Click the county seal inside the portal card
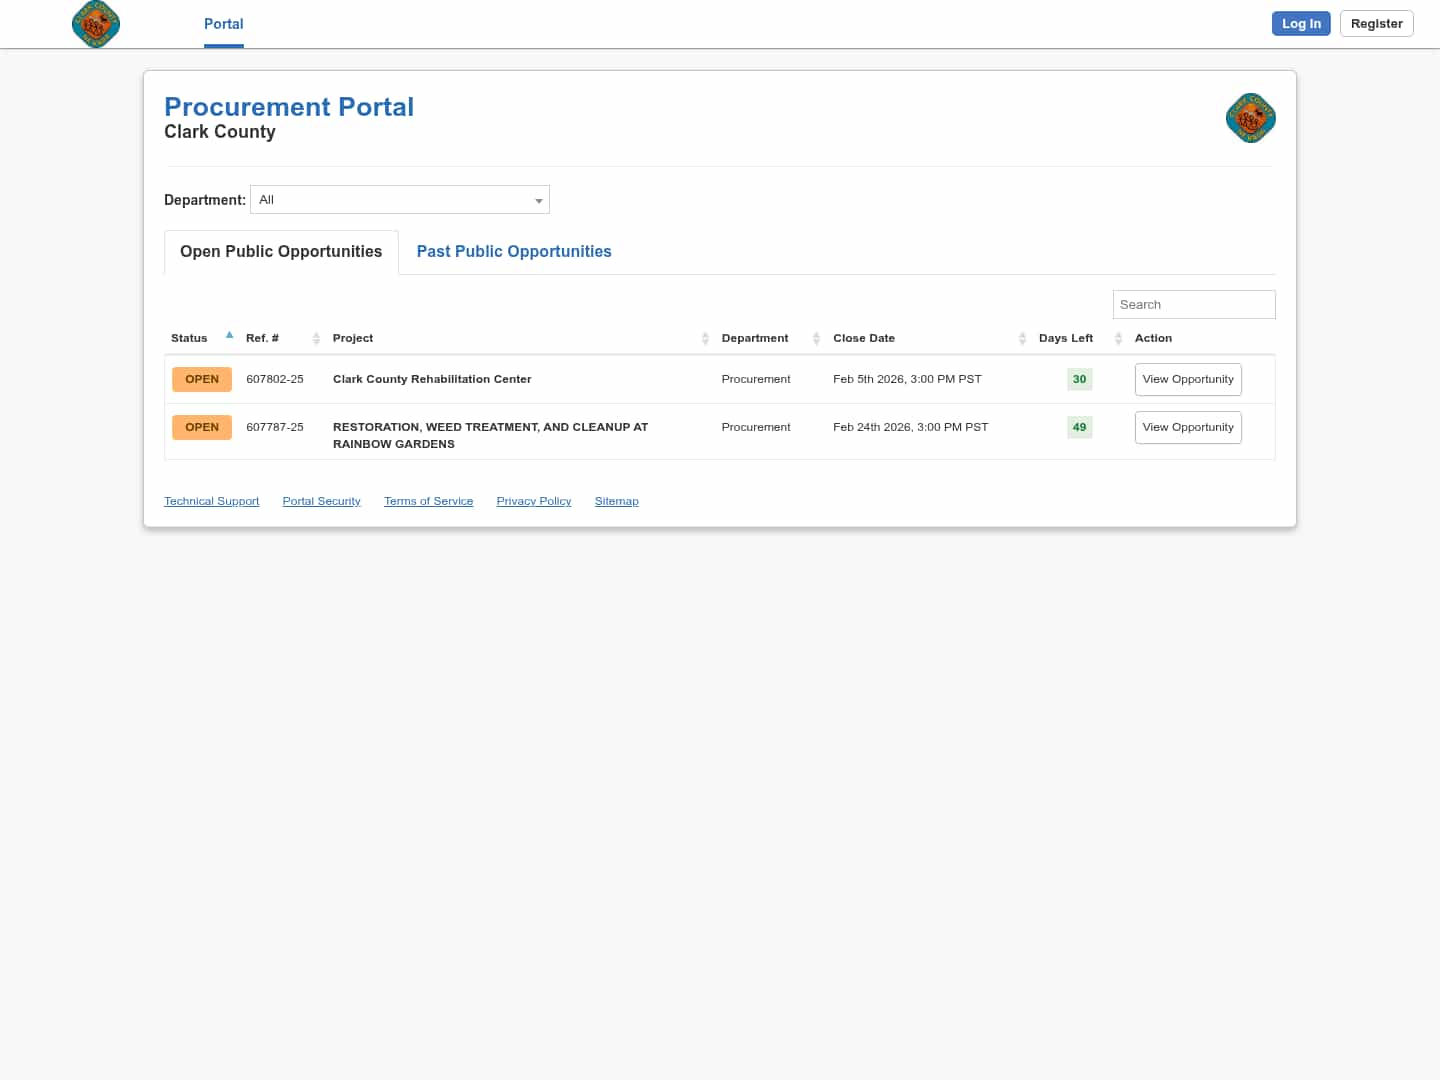This screenshot has width=1440, height=1080. [x=1250, y=118]
